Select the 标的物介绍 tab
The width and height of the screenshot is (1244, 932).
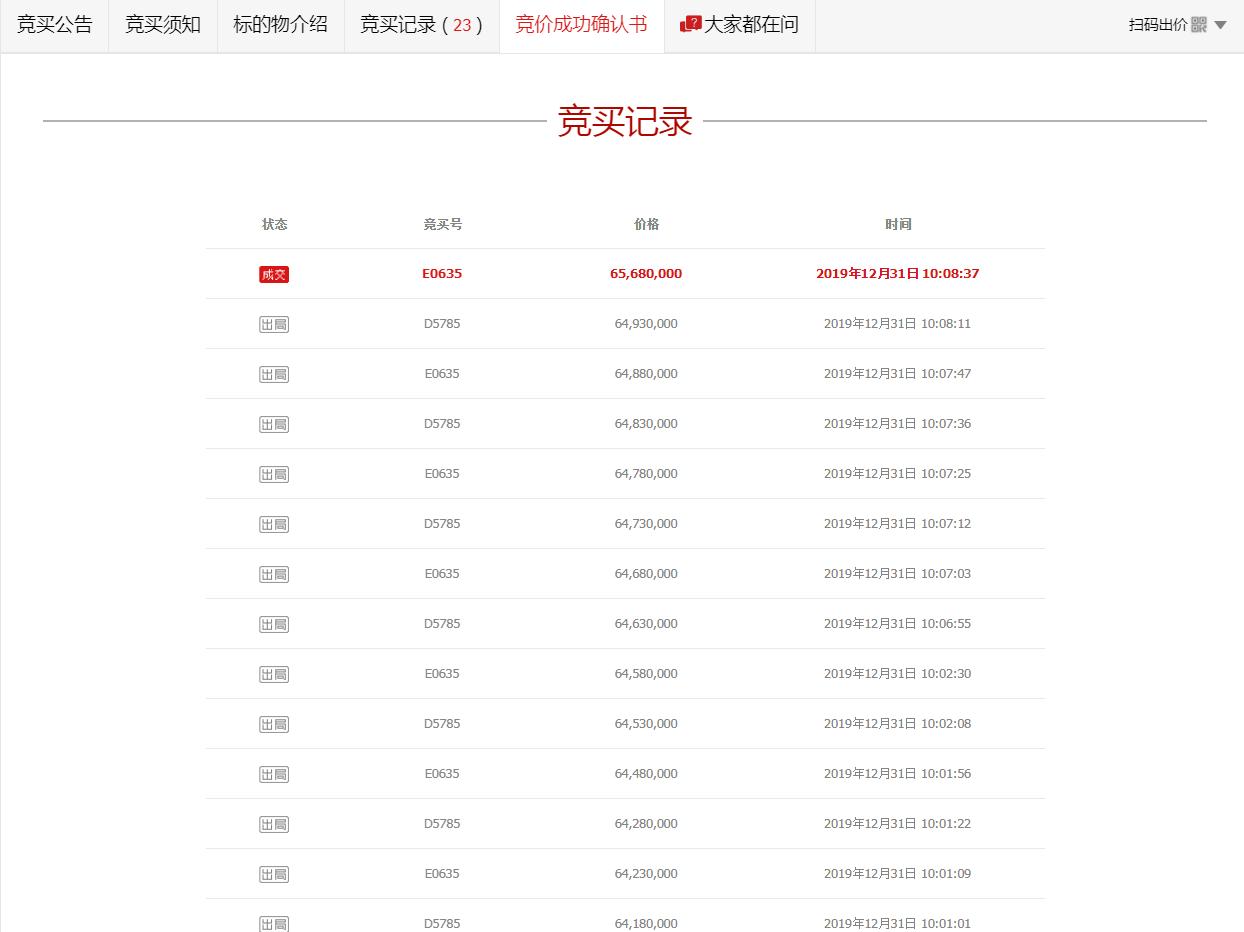click(x=280, y=25)
